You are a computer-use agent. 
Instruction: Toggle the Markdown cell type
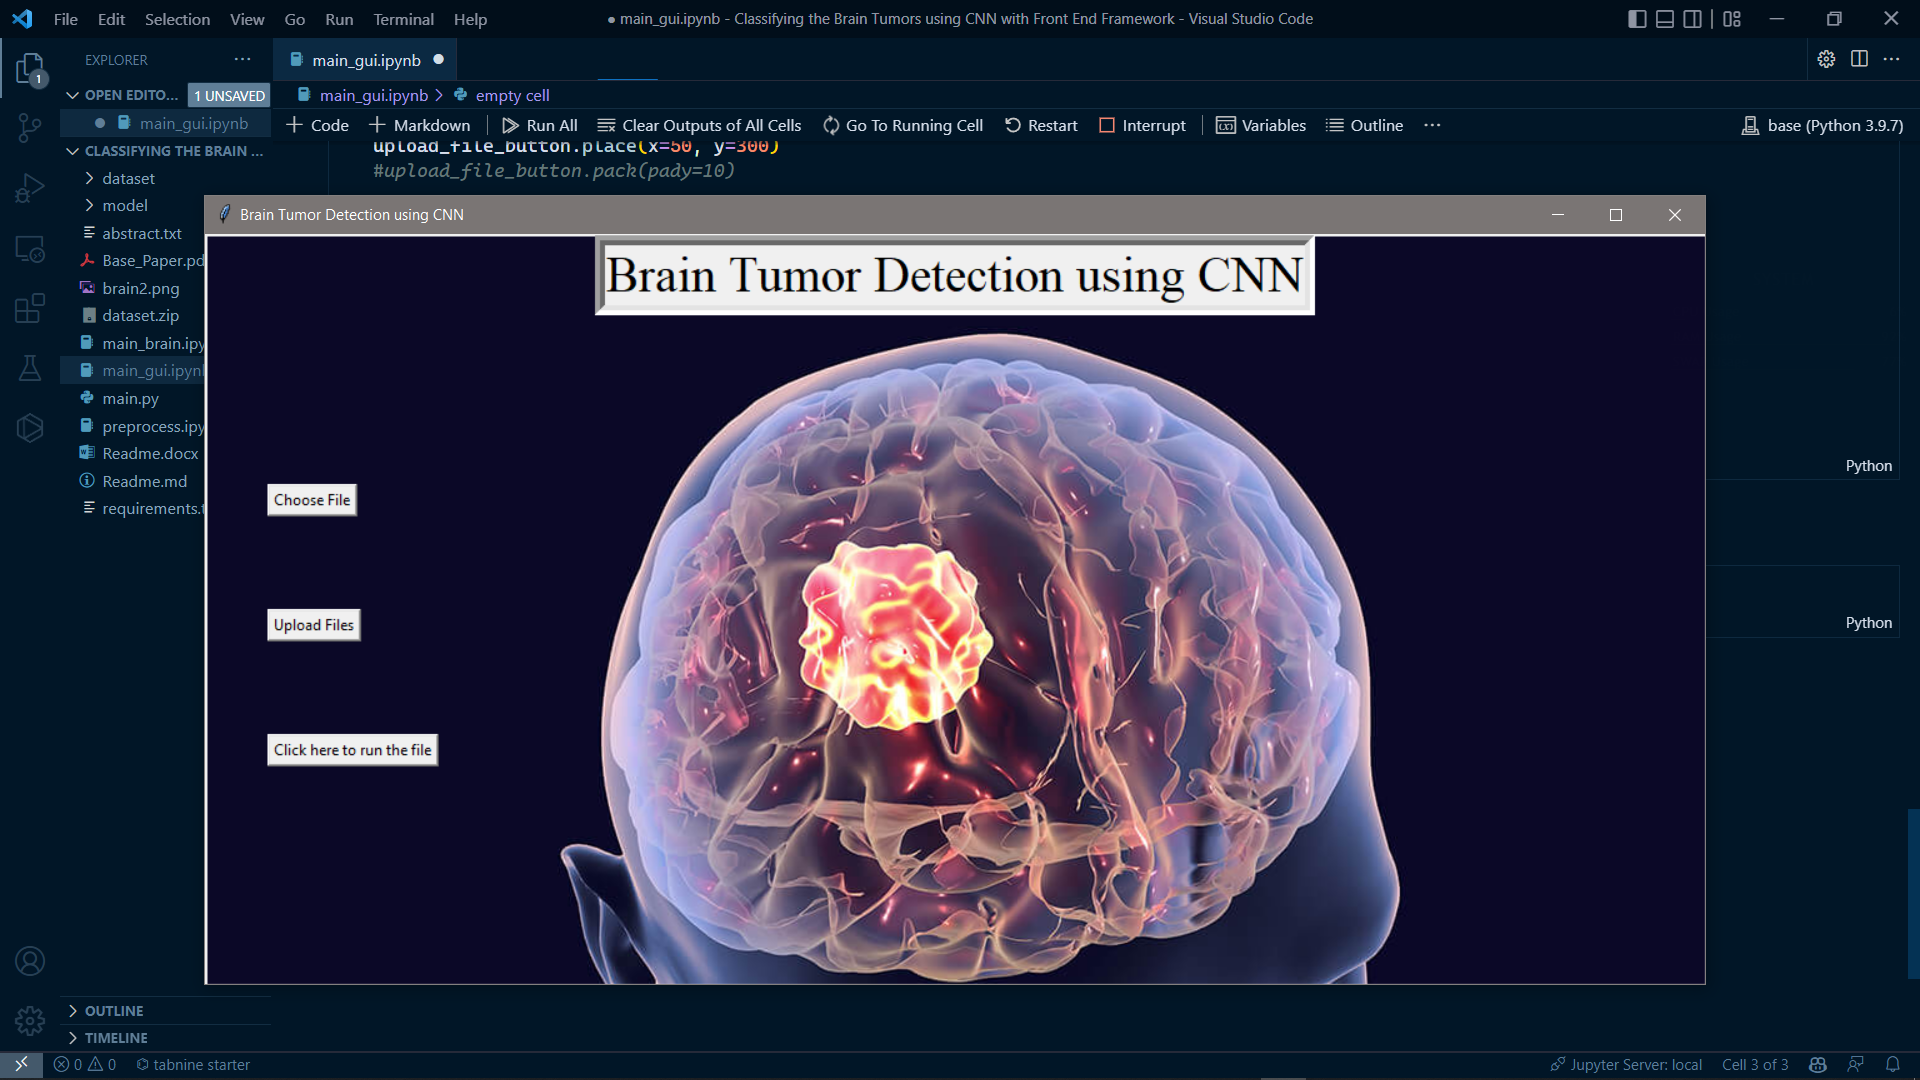click(x=421, y=124)
